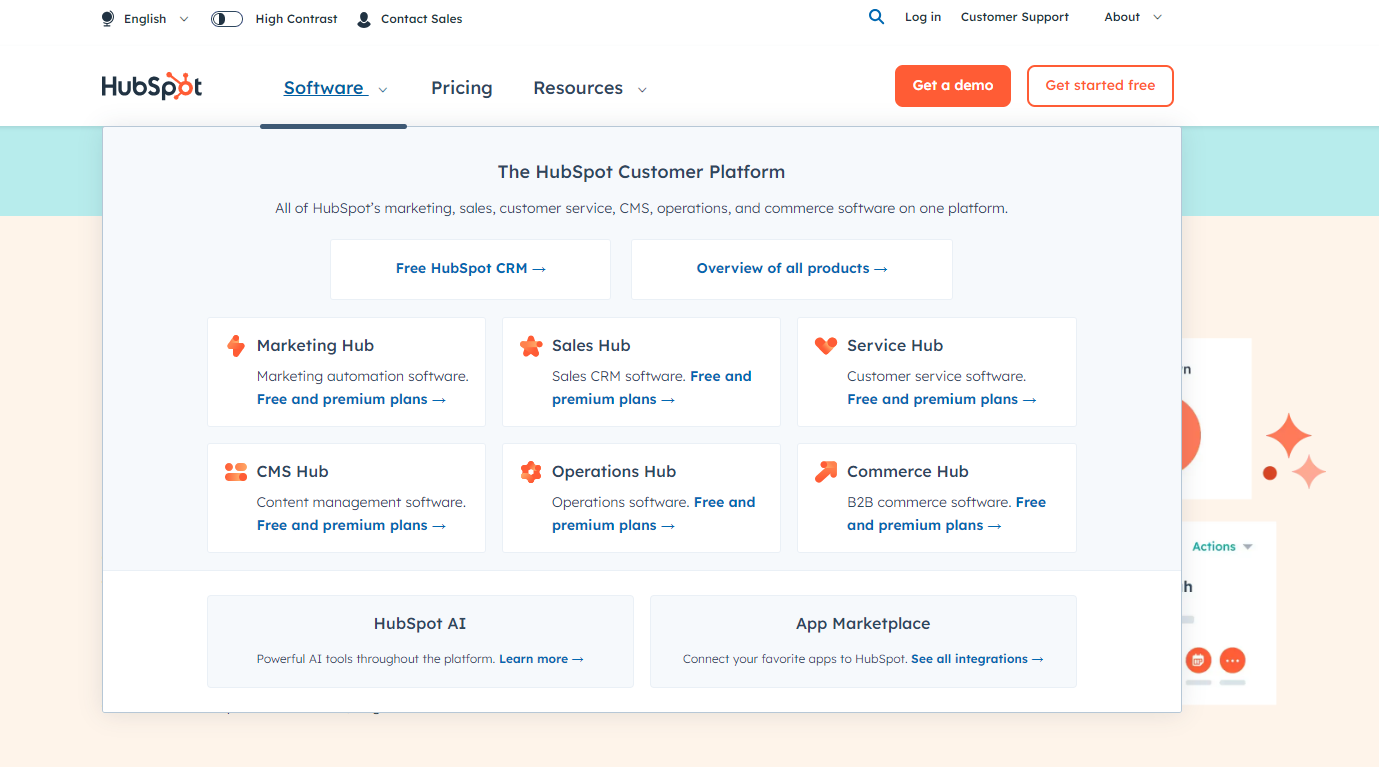Screen dimensions: 1379x767
Task: Click the Sales Hub heading
Action: click(x=591, y=346)
